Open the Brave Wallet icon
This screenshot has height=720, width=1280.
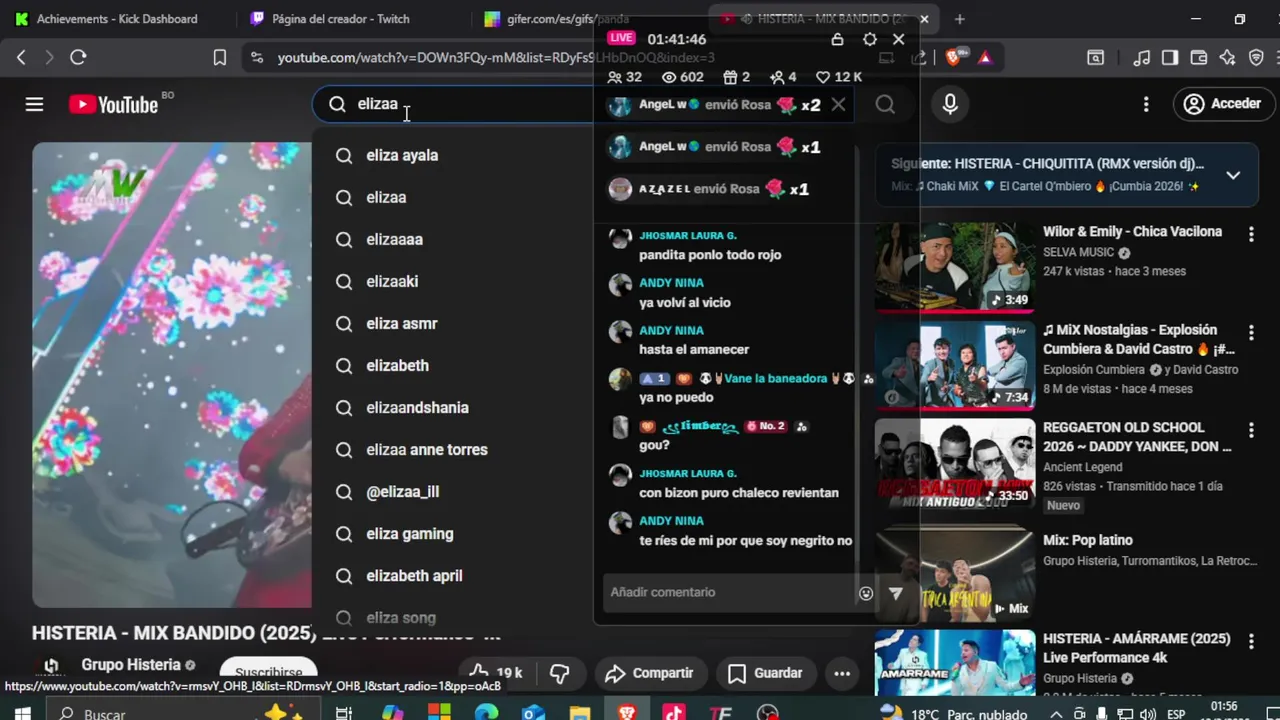tap(1198, 58)
